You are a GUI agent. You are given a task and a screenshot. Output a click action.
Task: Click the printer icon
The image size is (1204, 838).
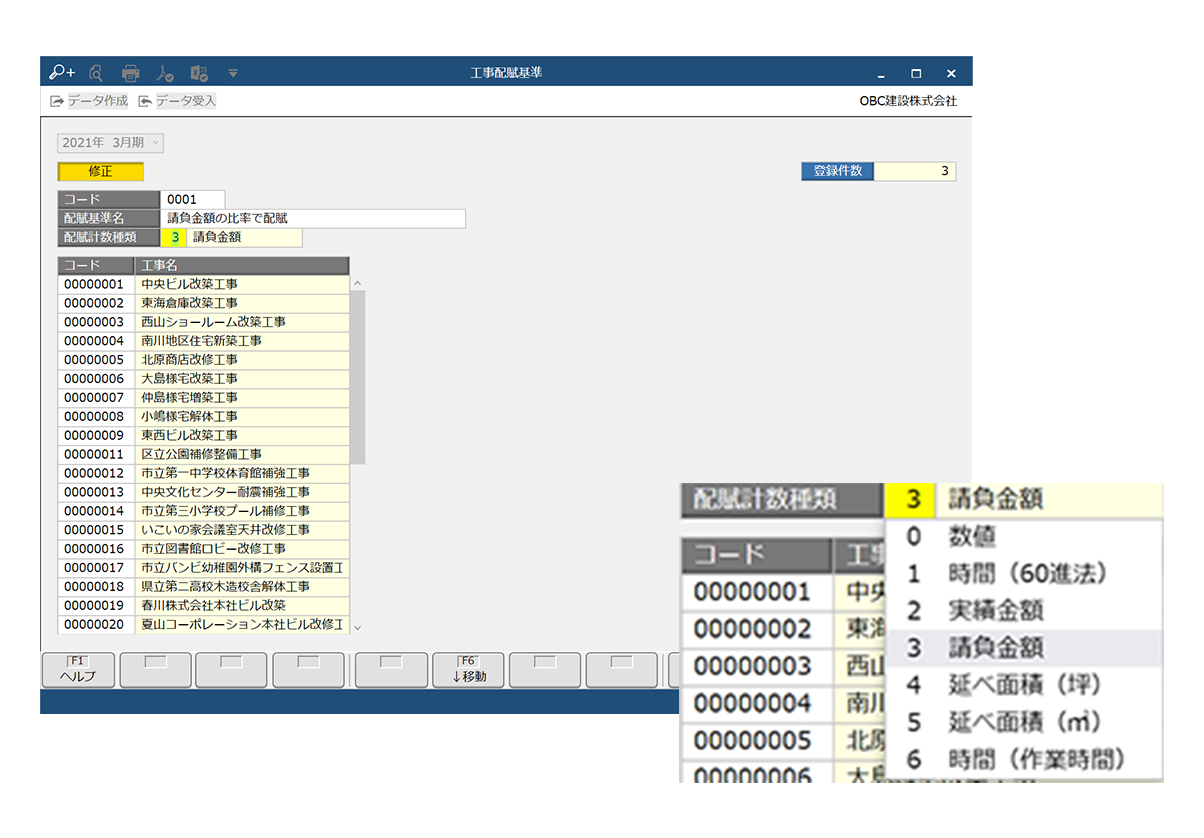pyautogui.click(x=130, y=72)
